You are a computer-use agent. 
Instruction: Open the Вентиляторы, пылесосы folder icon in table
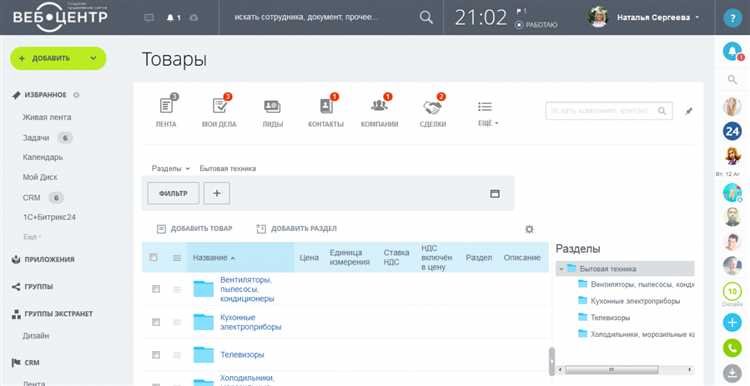click(x=203, y=289)
